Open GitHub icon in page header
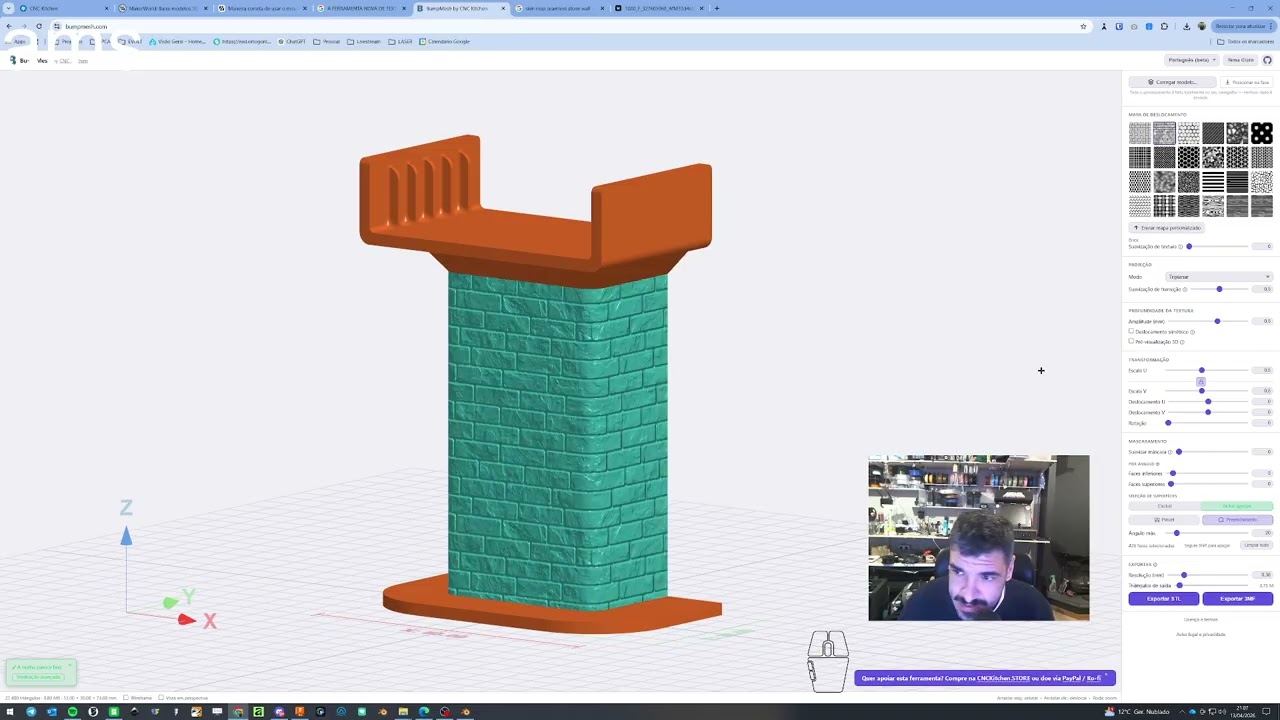The height and width of the screenshot is (720, 1280). click(x=1267, y=60)
